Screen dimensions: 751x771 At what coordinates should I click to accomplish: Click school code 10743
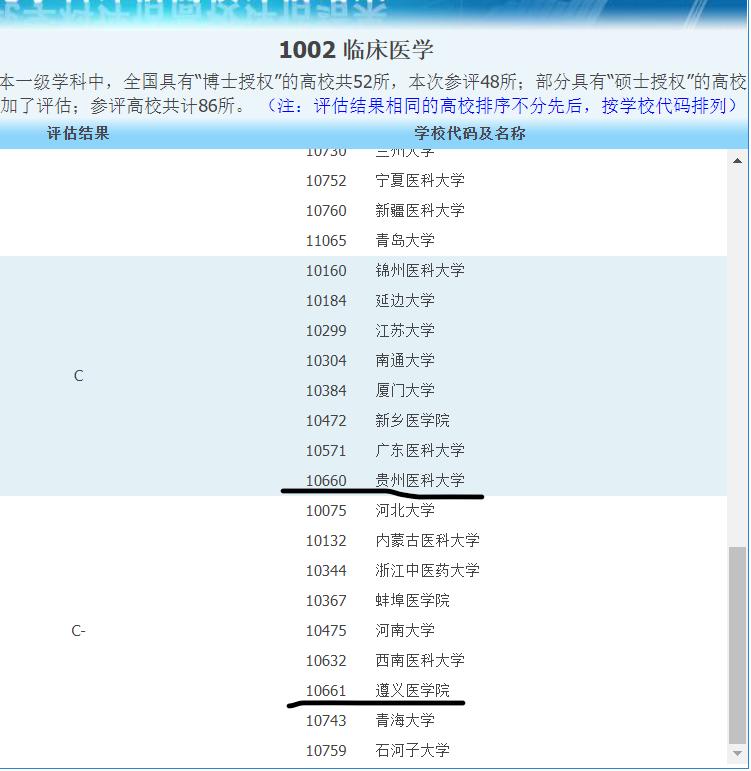[326, 721]
